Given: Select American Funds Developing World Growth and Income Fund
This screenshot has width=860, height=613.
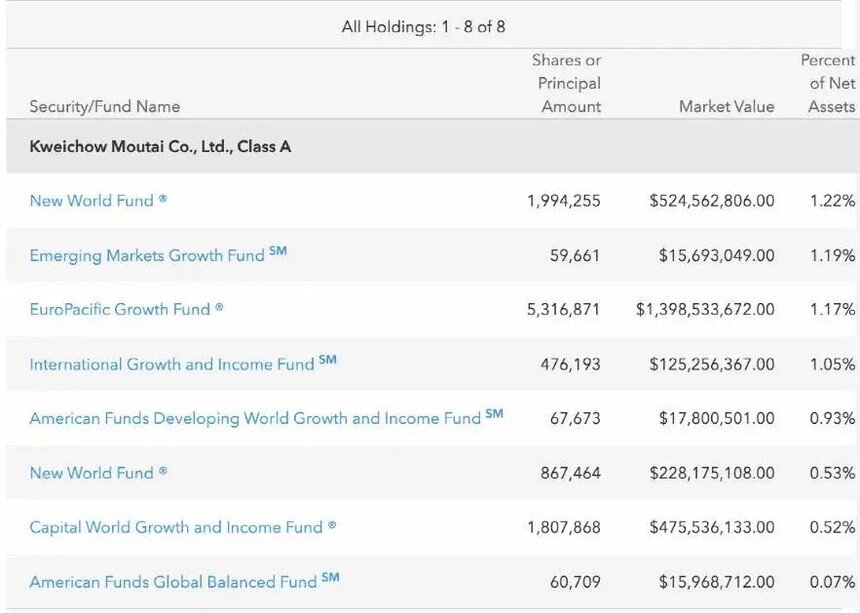Looking at the screenshot, I should click(255, 419).
